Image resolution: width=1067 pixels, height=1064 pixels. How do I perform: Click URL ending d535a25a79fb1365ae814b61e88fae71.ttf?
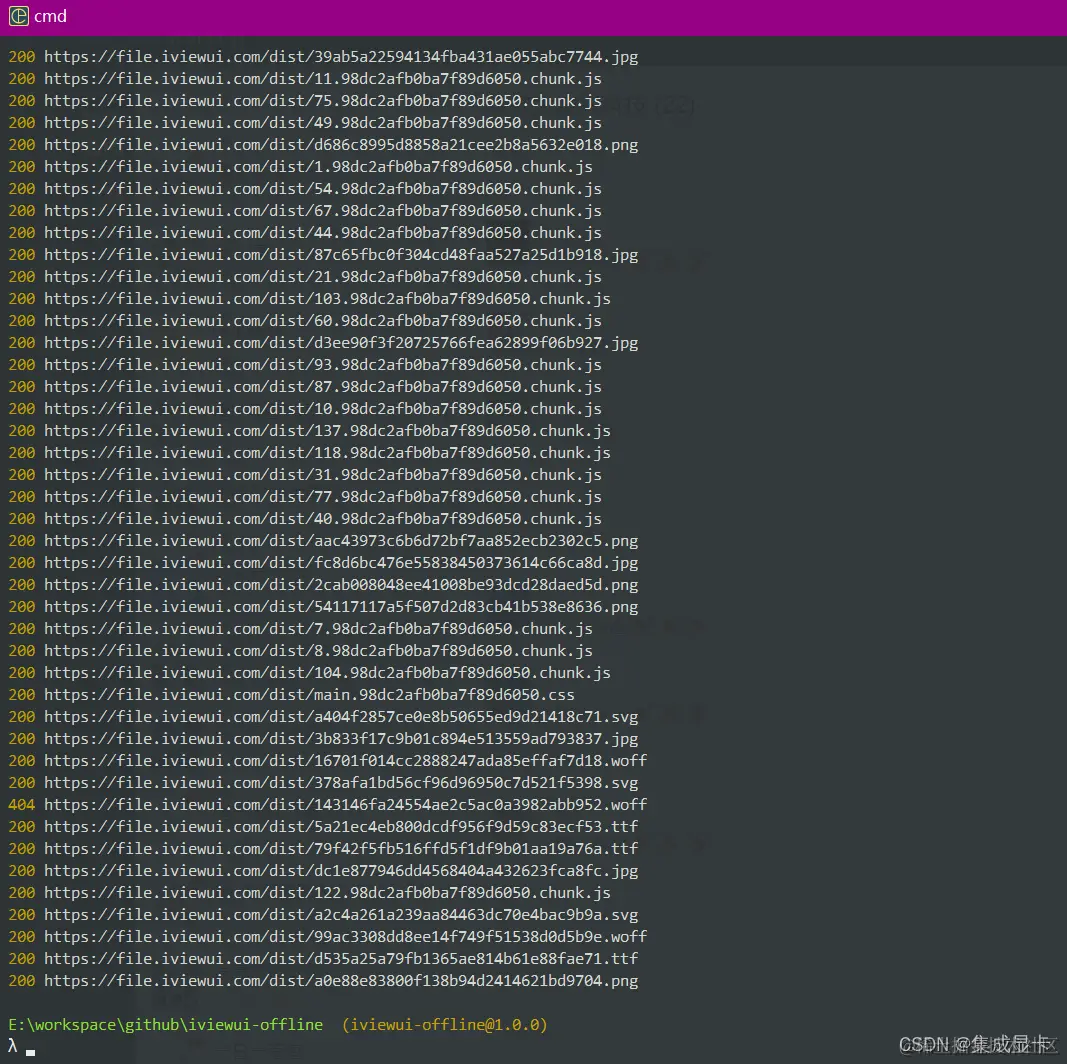click(341, 959)
